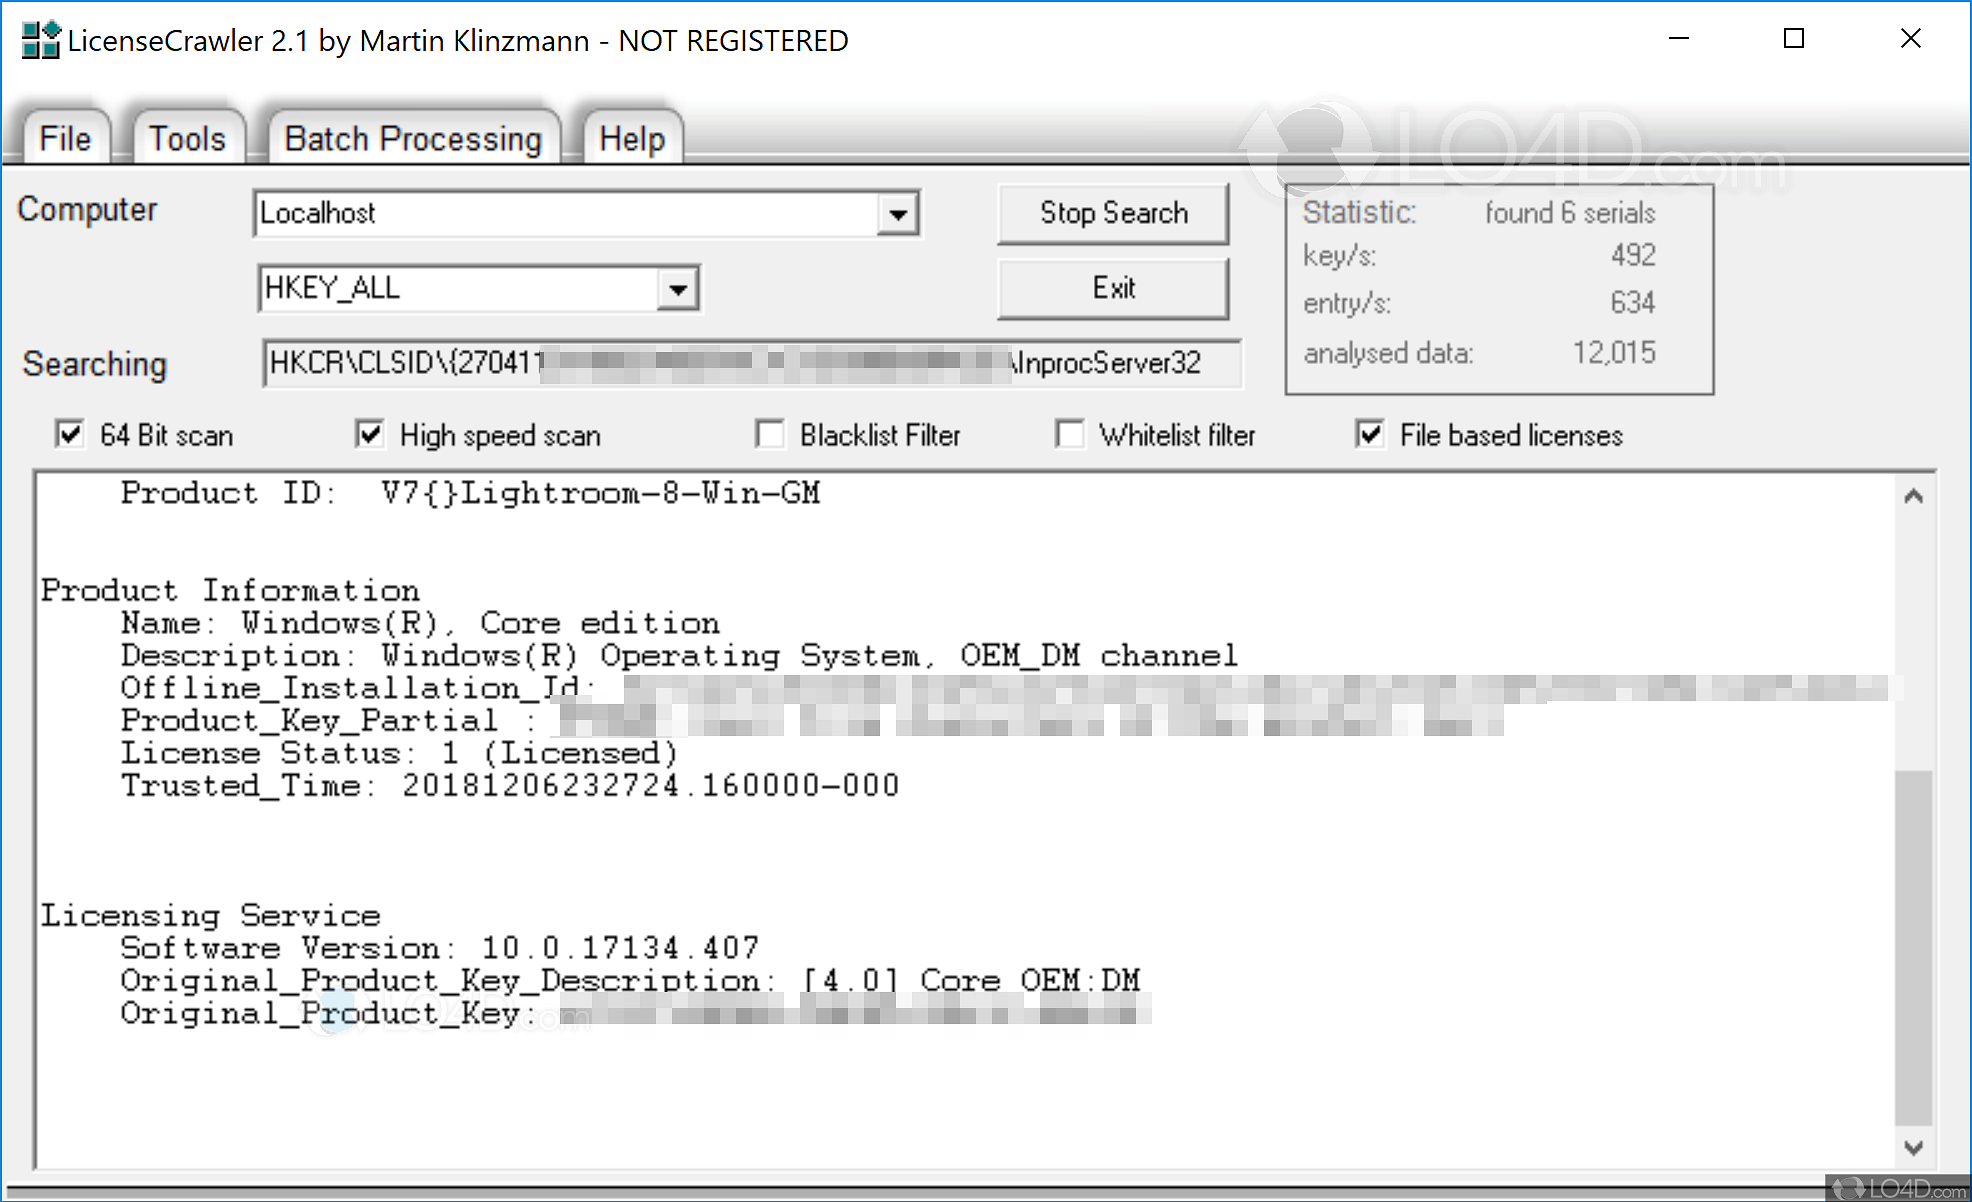Click the Exit button
The width and height of the screenshot is (1972, 1202).
pyautogui.click(x=1113, y=288)
